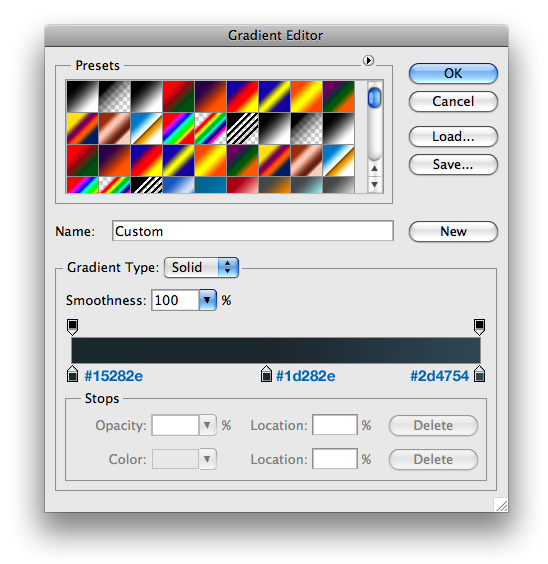Cancel the Gradient Editor dialog
The height and width of the screenshot is (564, 548).
pos(453,101)
